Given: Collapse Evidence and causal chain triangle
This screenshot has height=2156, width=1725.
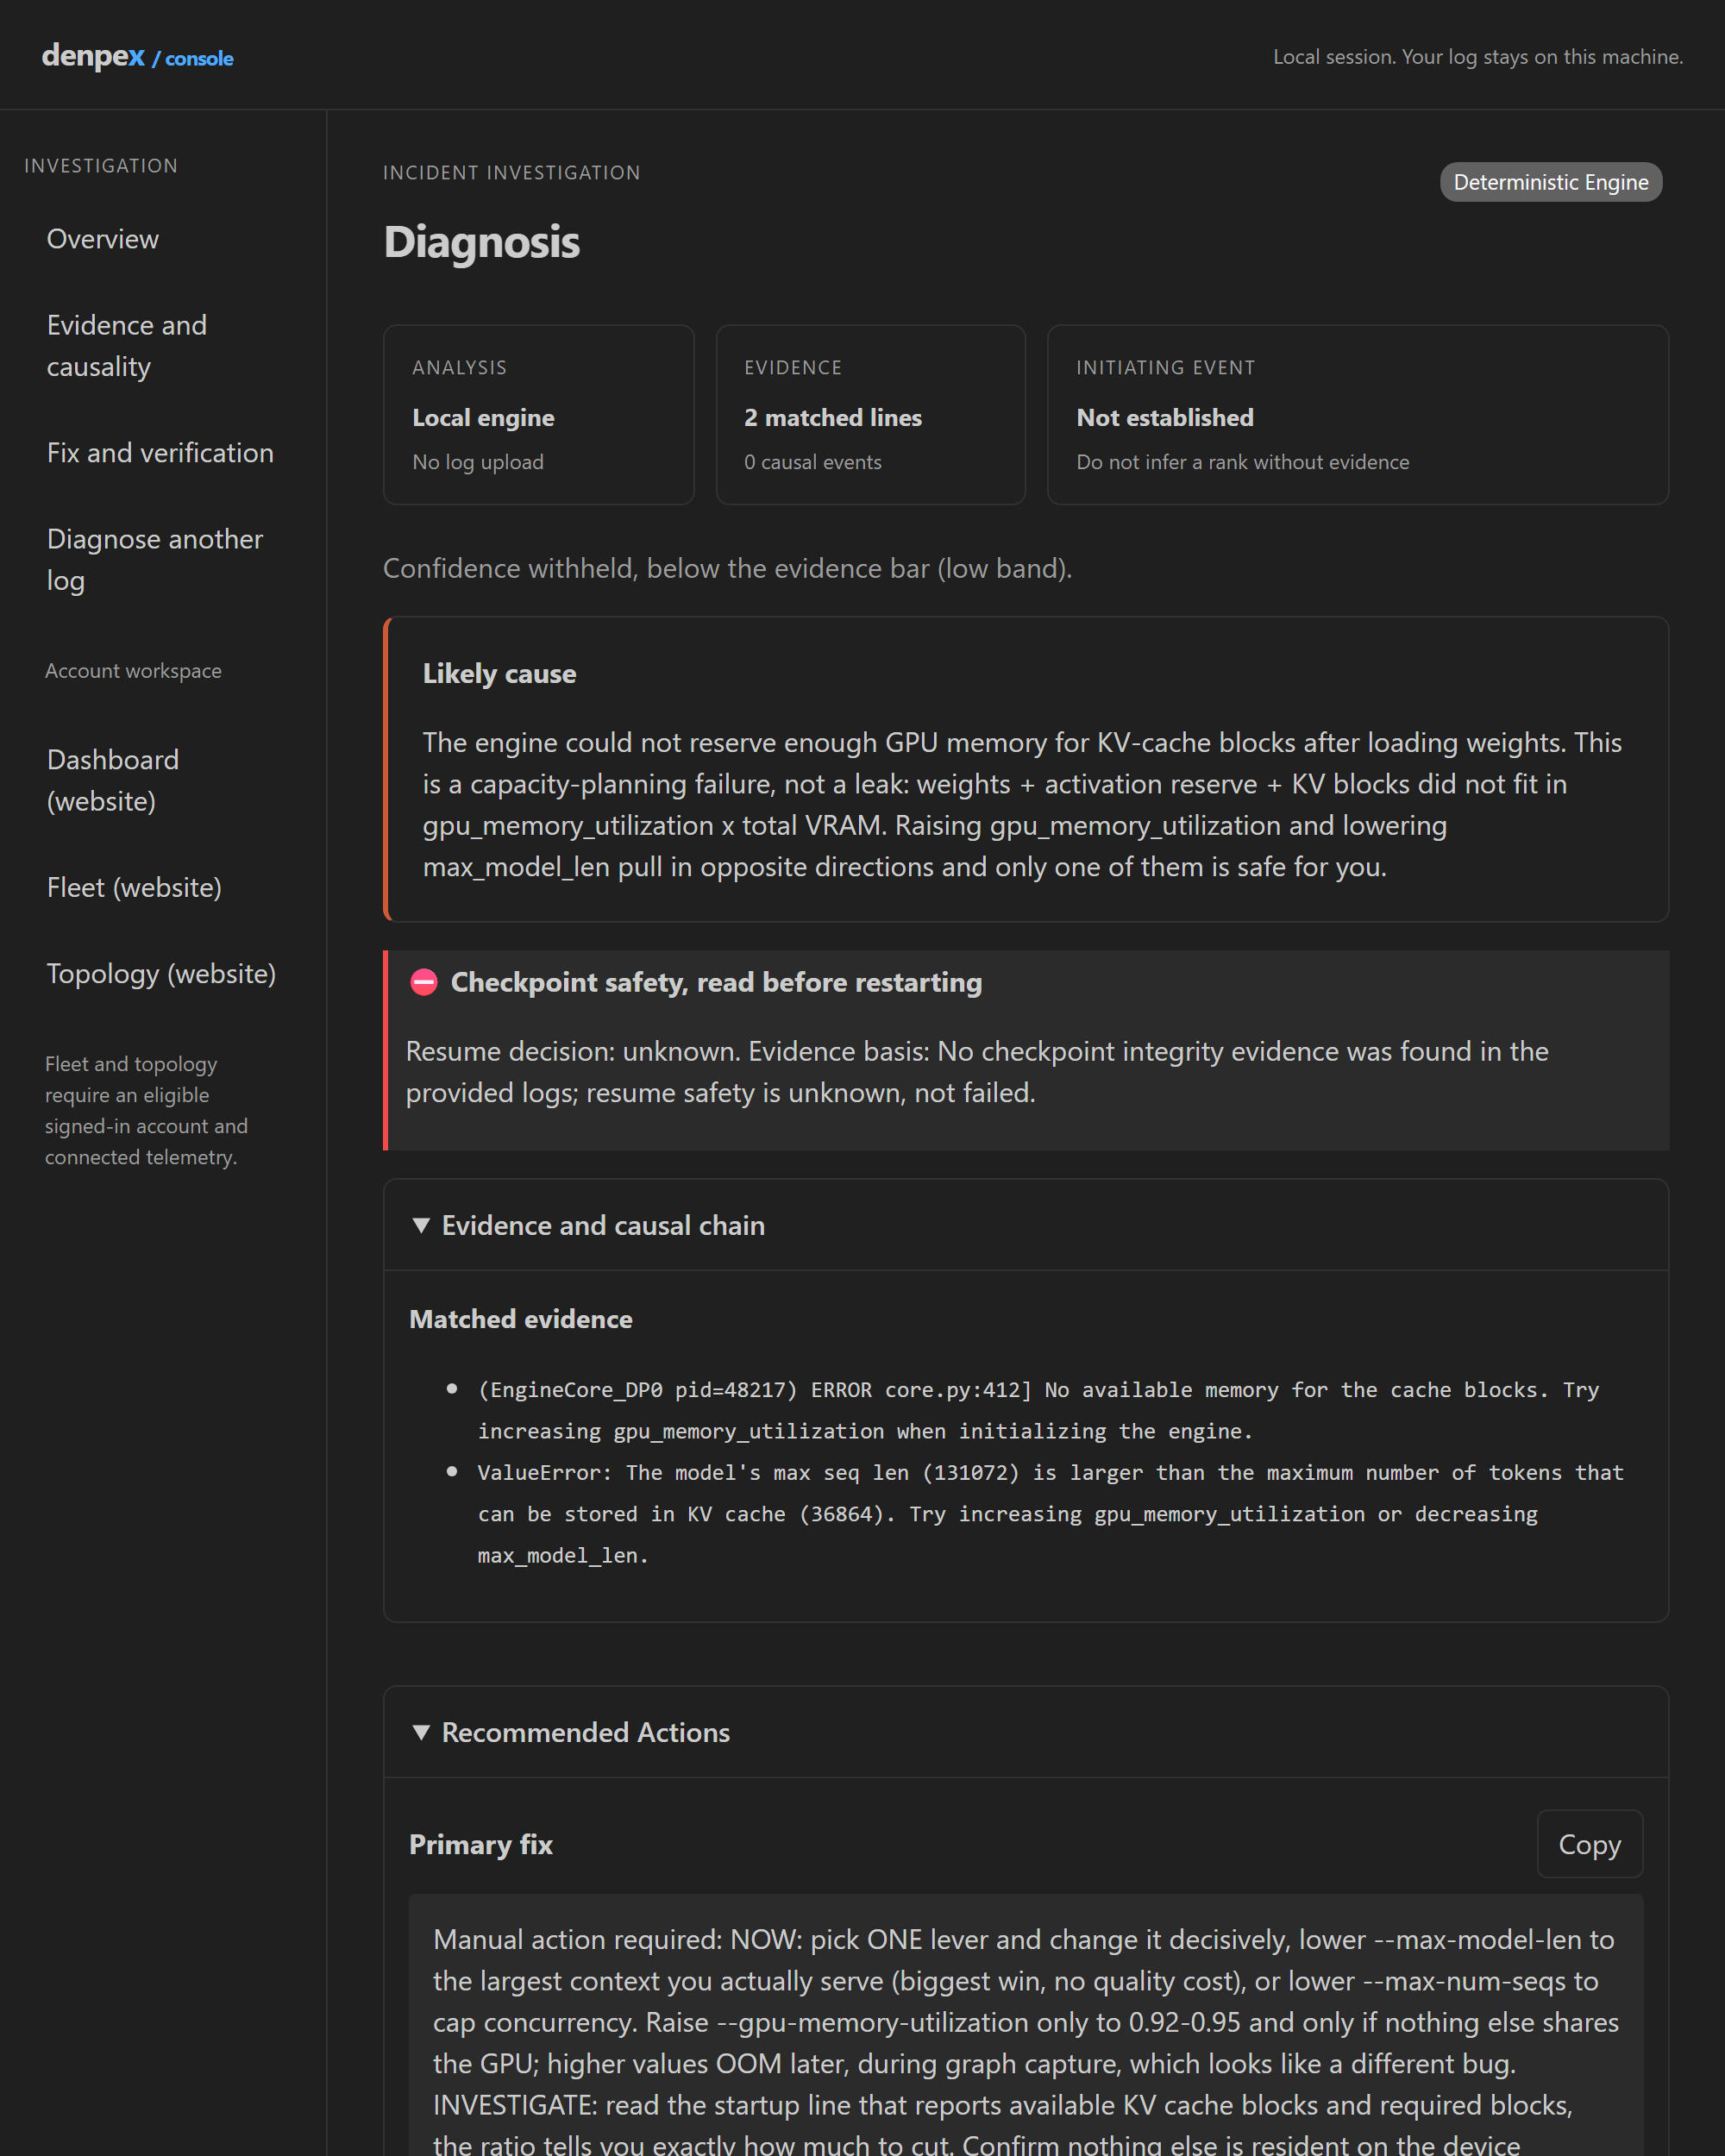Looking at the screenshot, I should (421, 1225).
